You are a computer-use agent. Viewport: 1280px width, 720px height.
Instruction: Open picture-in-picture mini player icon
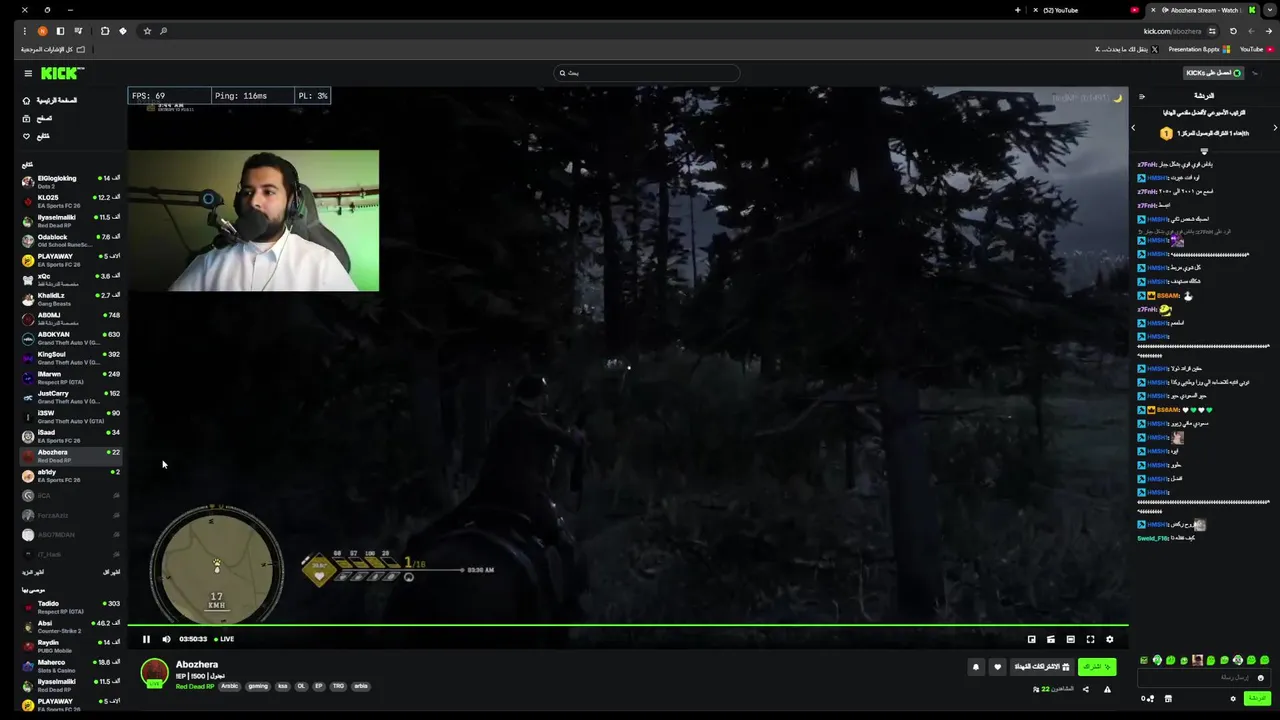pyautogui.click(x=1031, y=639)
